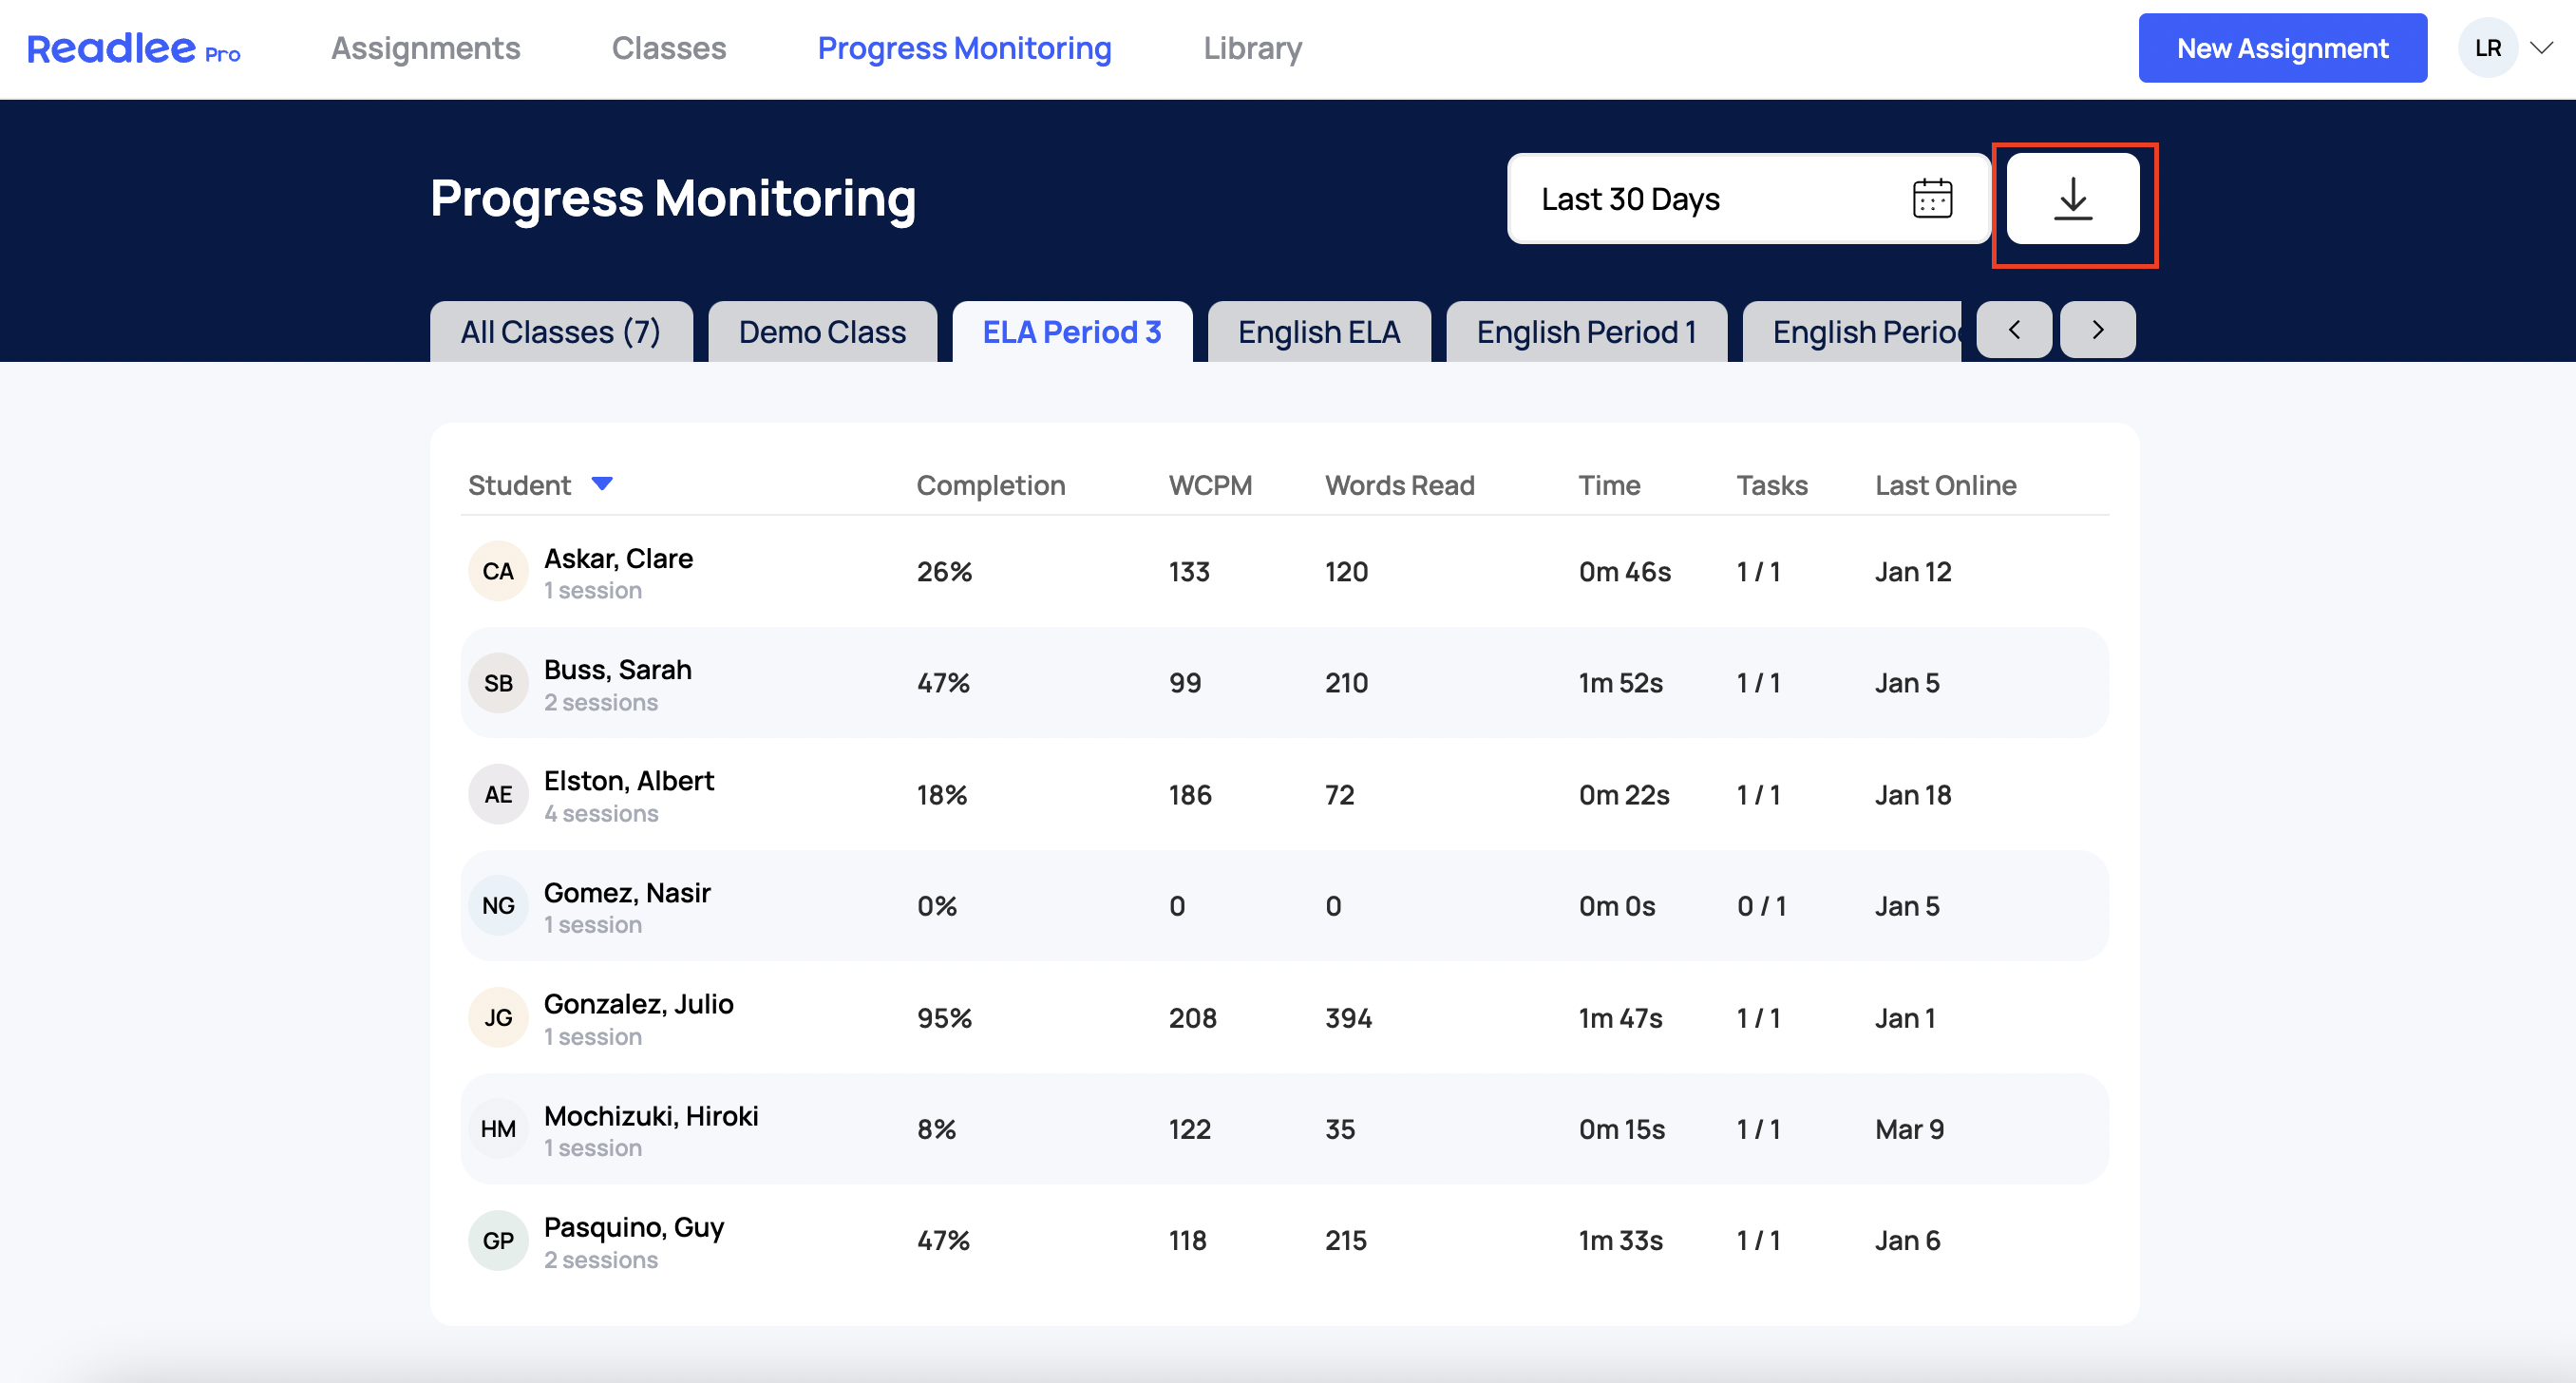Toggle Student column sort arrow
The height and width of the screenshot is (1383, 2576).
click(602, 484)
